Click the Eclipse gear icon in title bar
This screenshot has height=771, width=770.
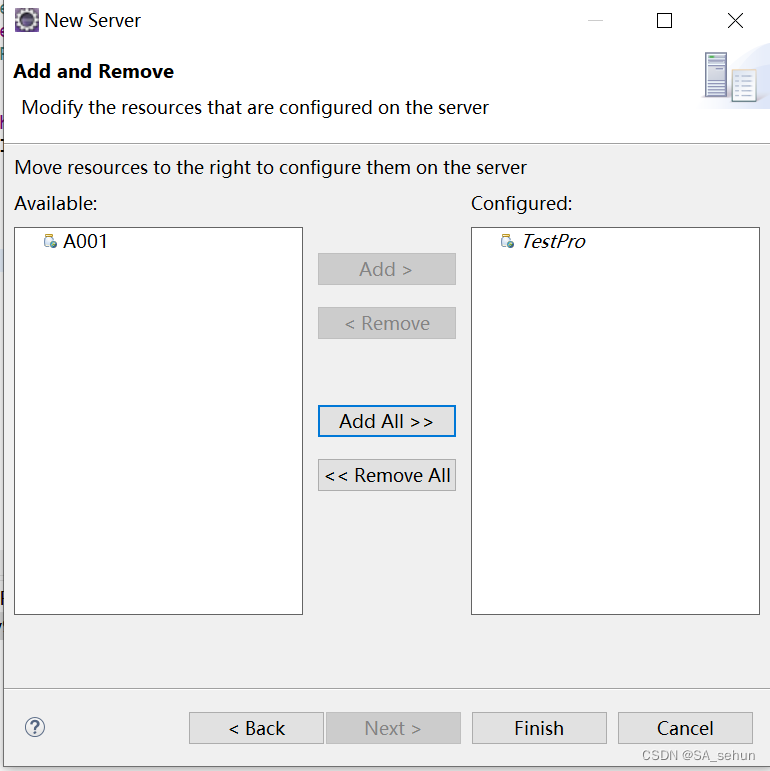[x=27, y=20]
